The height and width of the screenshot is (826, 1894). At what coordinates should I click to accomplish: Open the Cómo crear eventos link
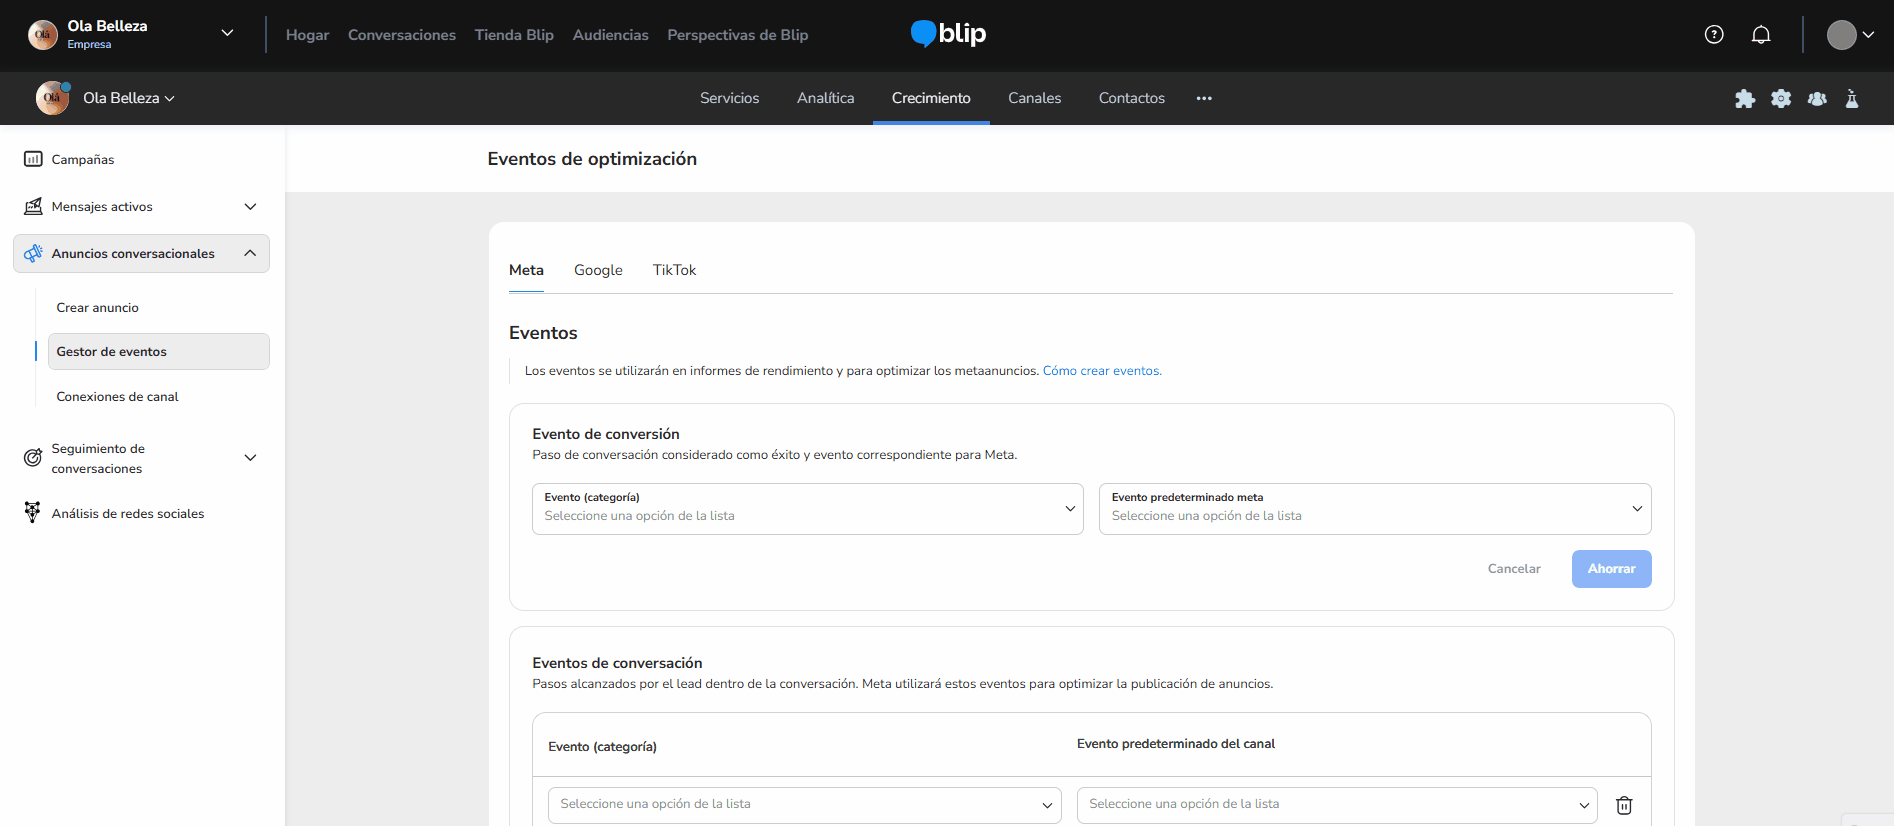pyautogui.click(x=1102, y=371)
